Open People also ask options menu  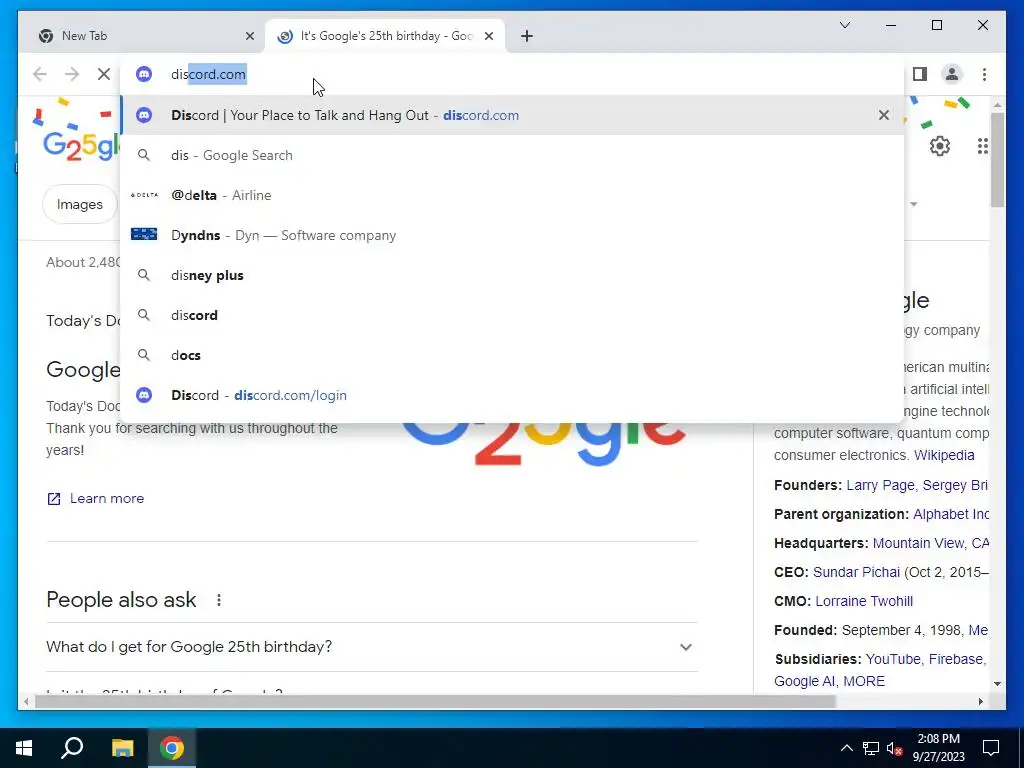[219, 600]
